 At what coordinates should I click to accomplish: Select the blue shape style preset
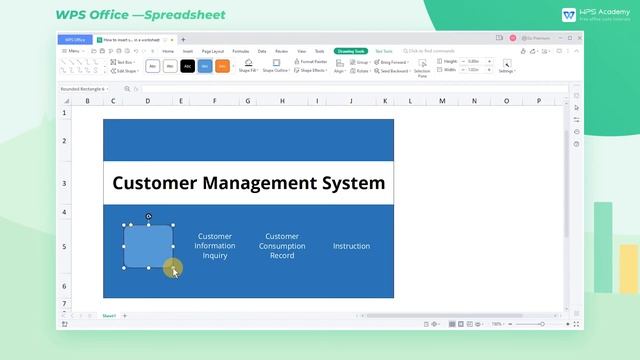[x=205, y=66]
